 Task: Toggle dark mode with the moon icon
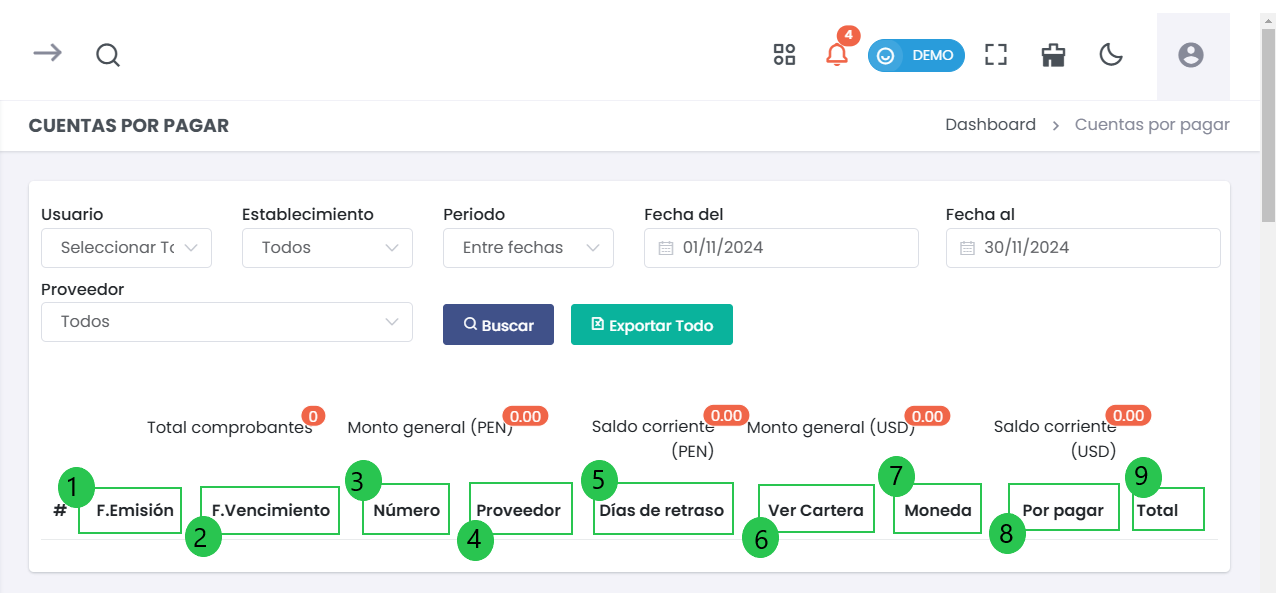(1111, 55)
